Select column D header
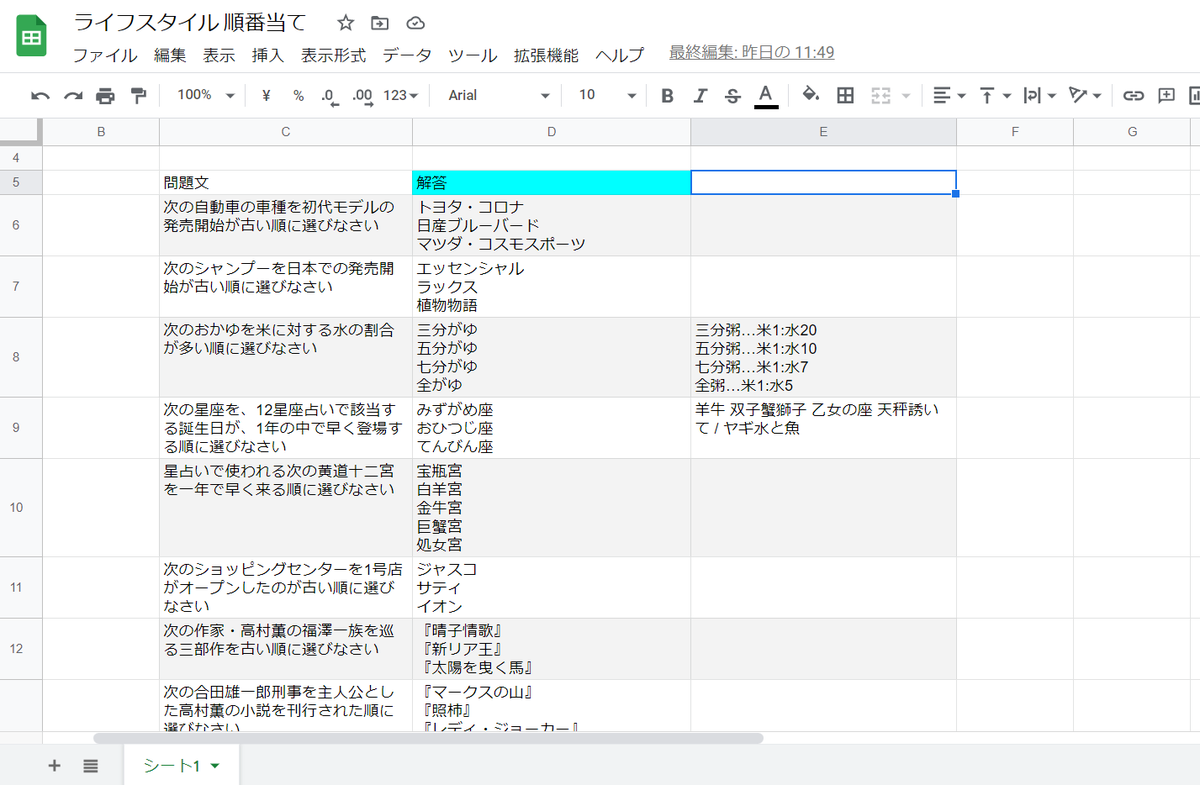The image size is (1200, 785). [x=551, y=132]
